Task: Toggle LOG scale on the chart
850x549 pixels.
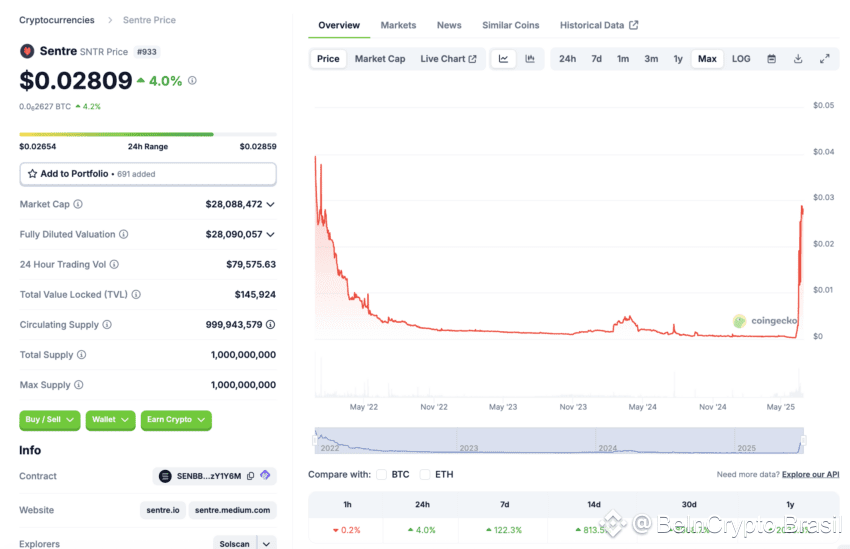Action: [x=741, y=59]
